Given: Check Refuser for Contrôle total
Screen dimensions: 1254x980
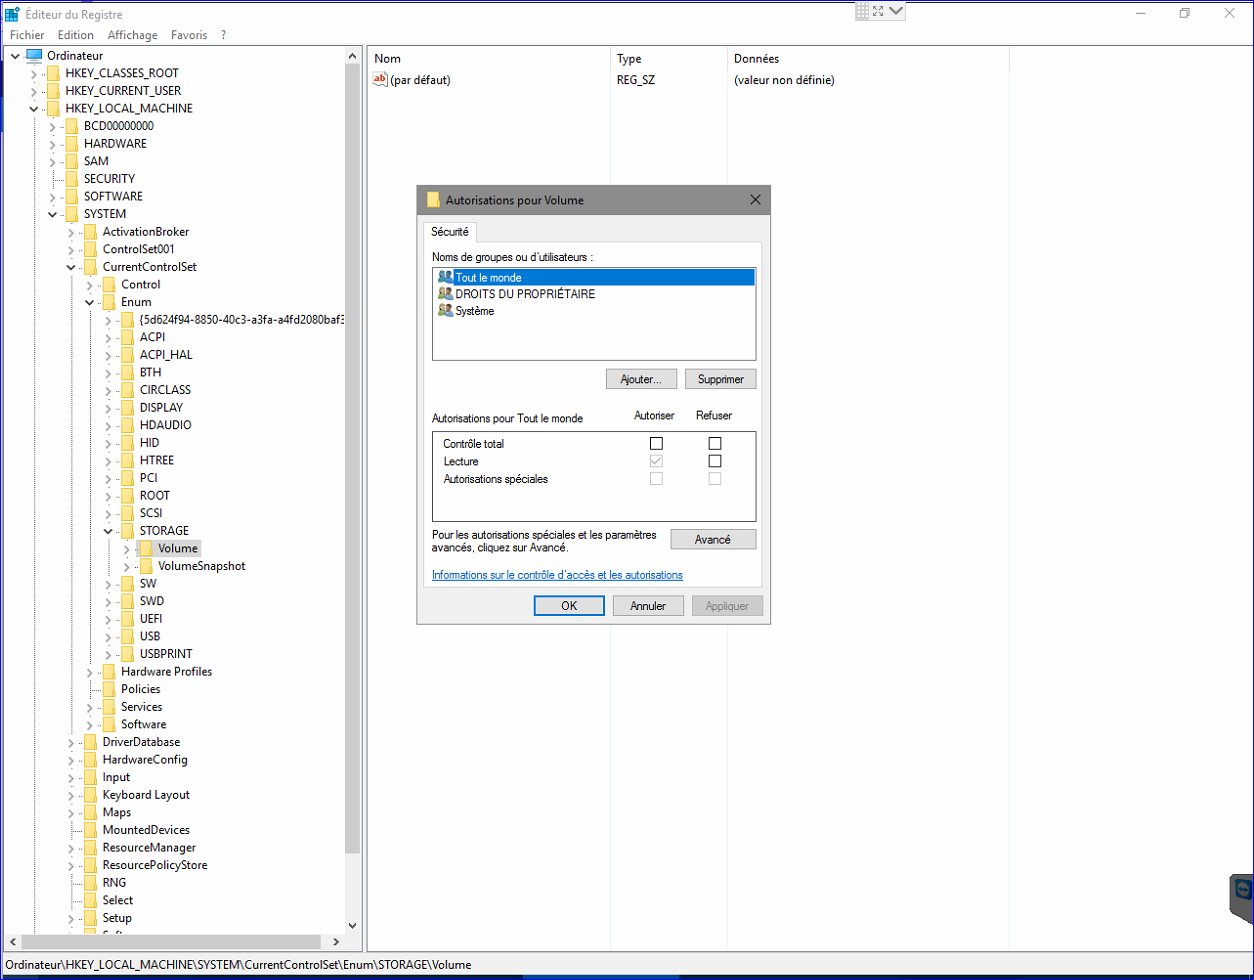Looking at the screenshot, I should pos(714,443).
